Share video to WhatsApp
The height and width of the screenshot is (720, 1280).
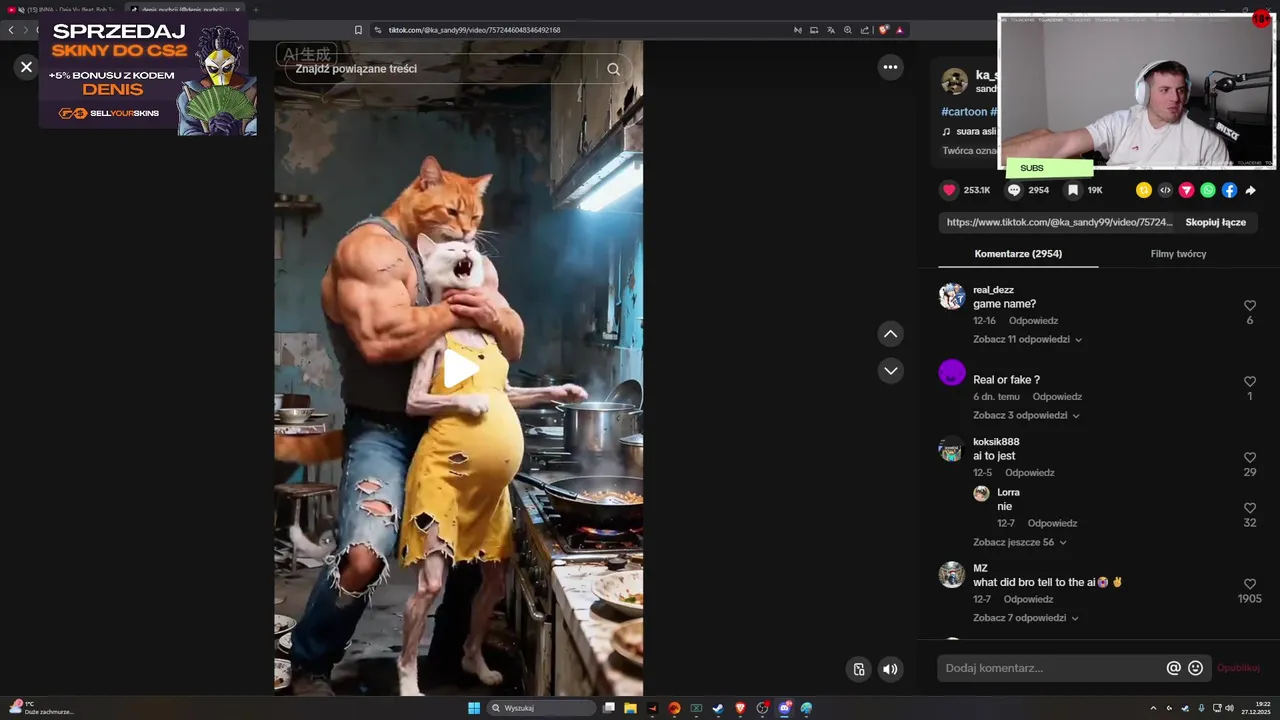pos(1208,190)
